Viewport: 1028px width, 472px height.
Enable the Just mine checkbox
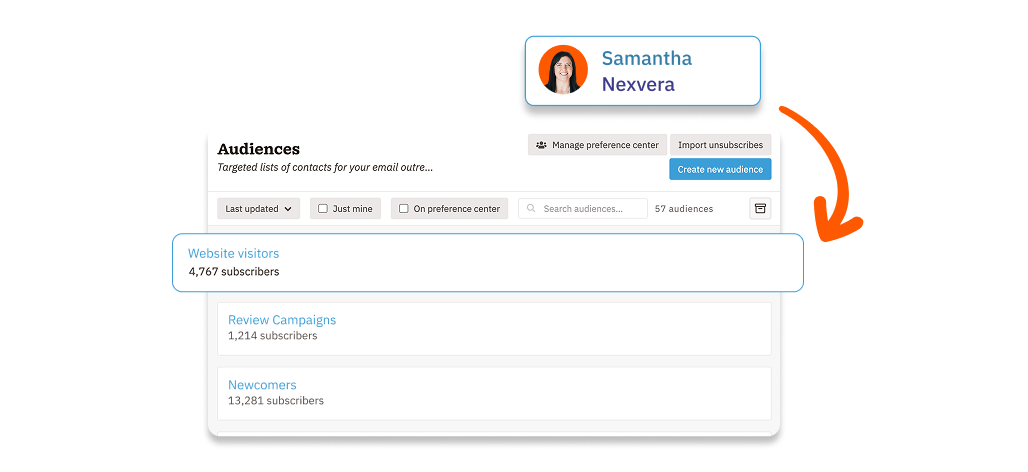click(323, 209)
